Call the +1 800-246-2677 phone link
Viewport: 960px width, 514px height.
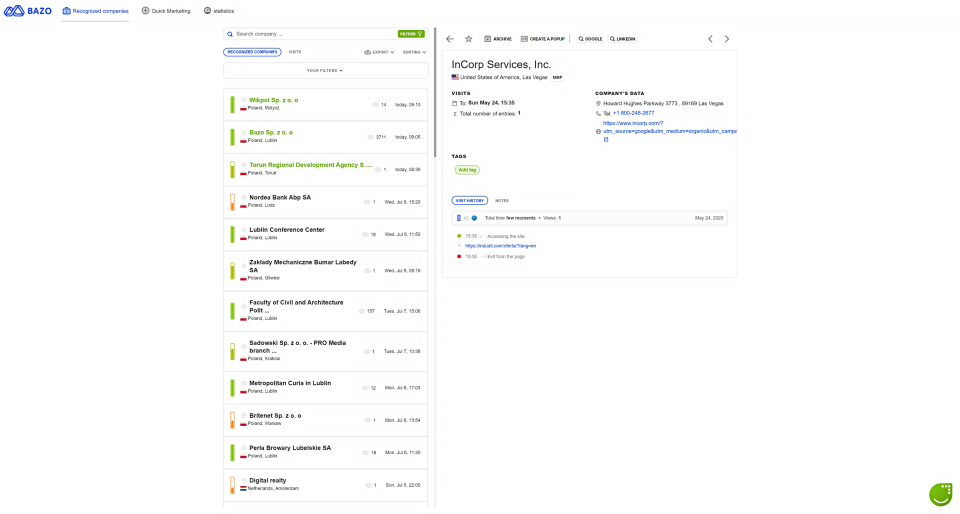(x=633, y=113)
